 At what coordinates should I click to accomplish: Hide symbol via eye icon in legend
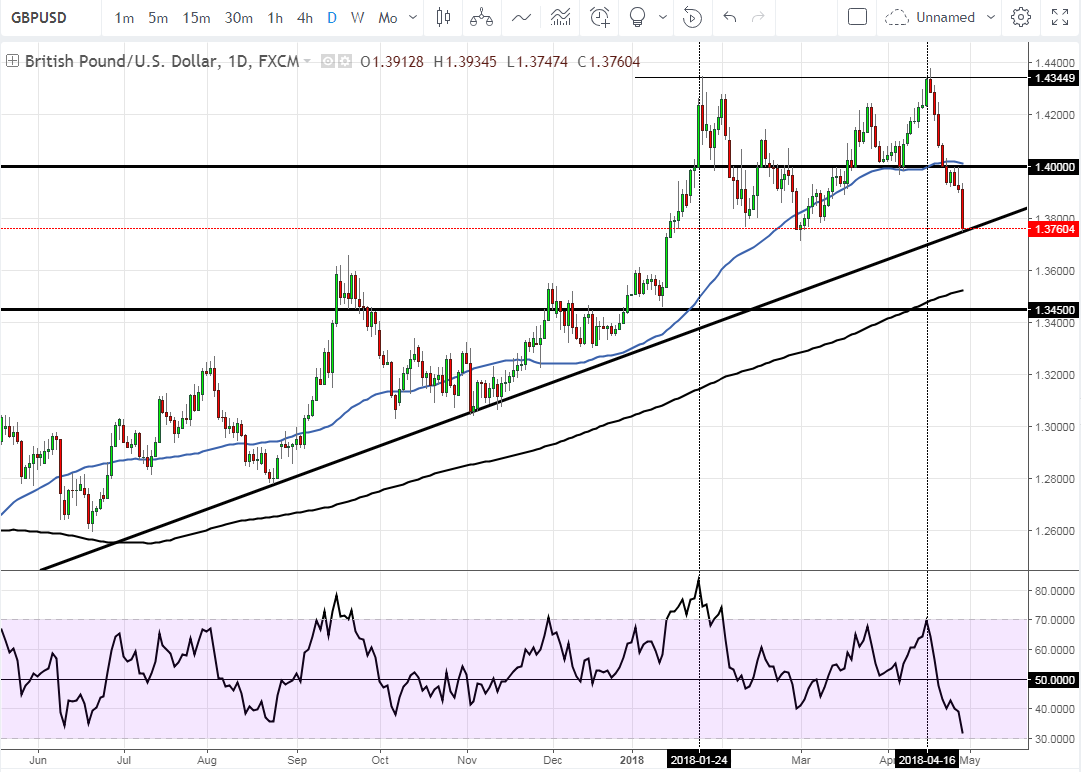328,61
